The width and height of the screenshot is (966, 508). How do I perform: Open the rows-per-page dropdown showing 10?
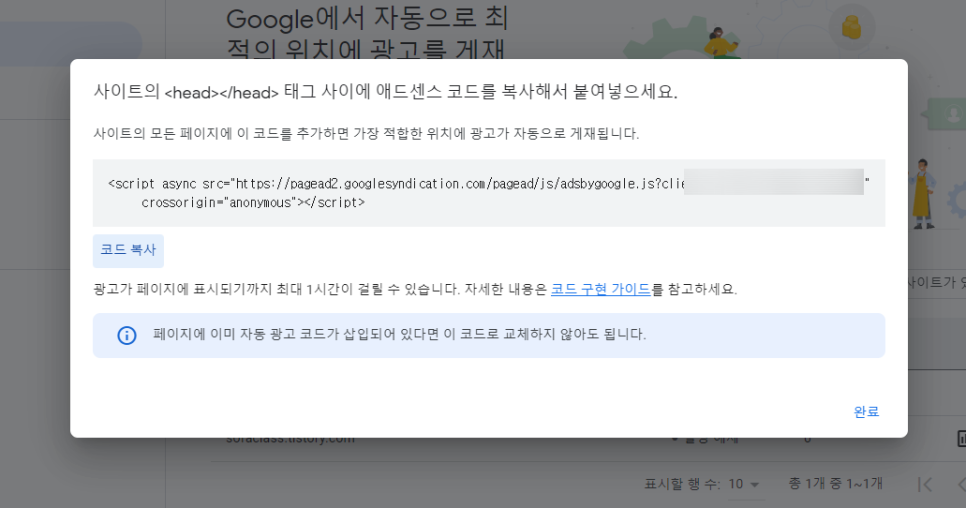(x=744, y=485)
